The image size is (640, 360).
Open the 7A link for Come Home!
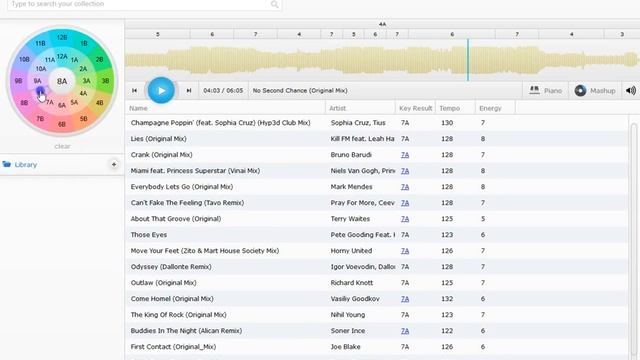[405, 299]
